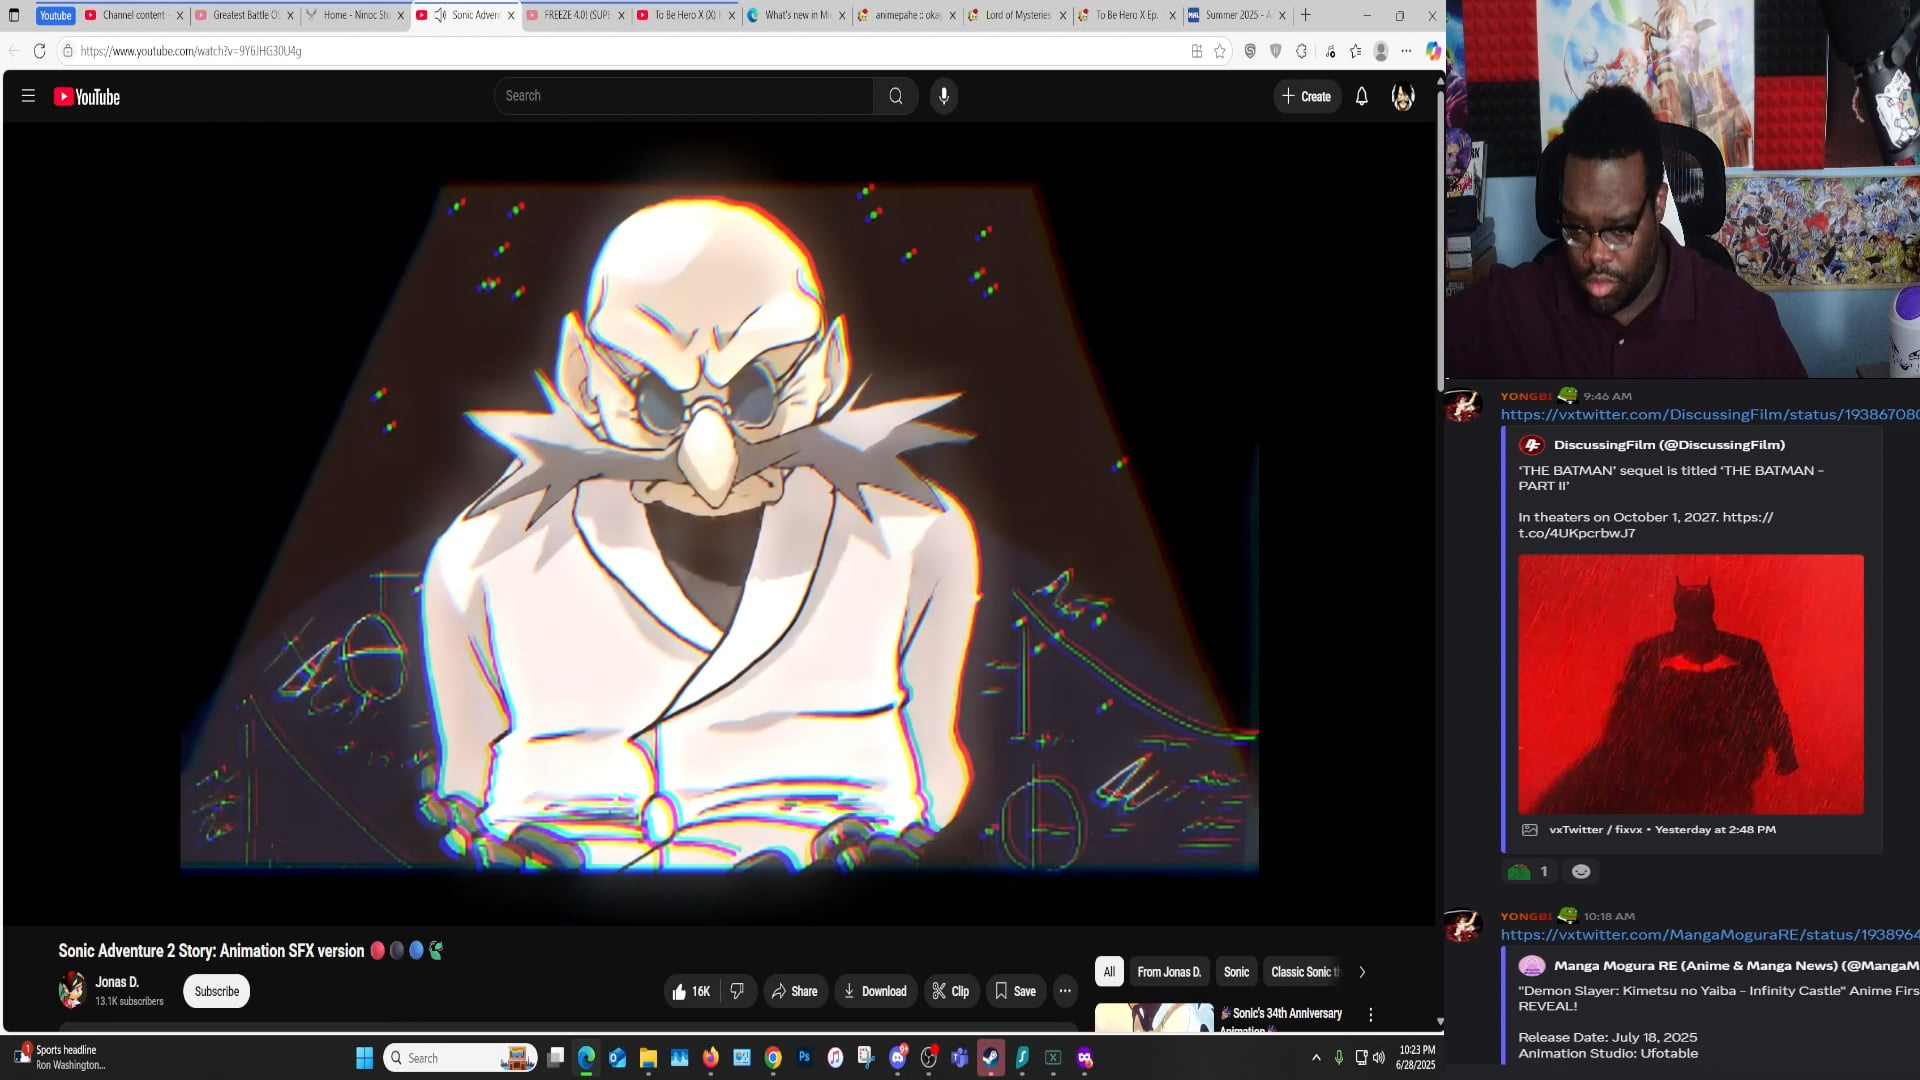
Task: Open a new browser tab
Action: coord(1306,15)
